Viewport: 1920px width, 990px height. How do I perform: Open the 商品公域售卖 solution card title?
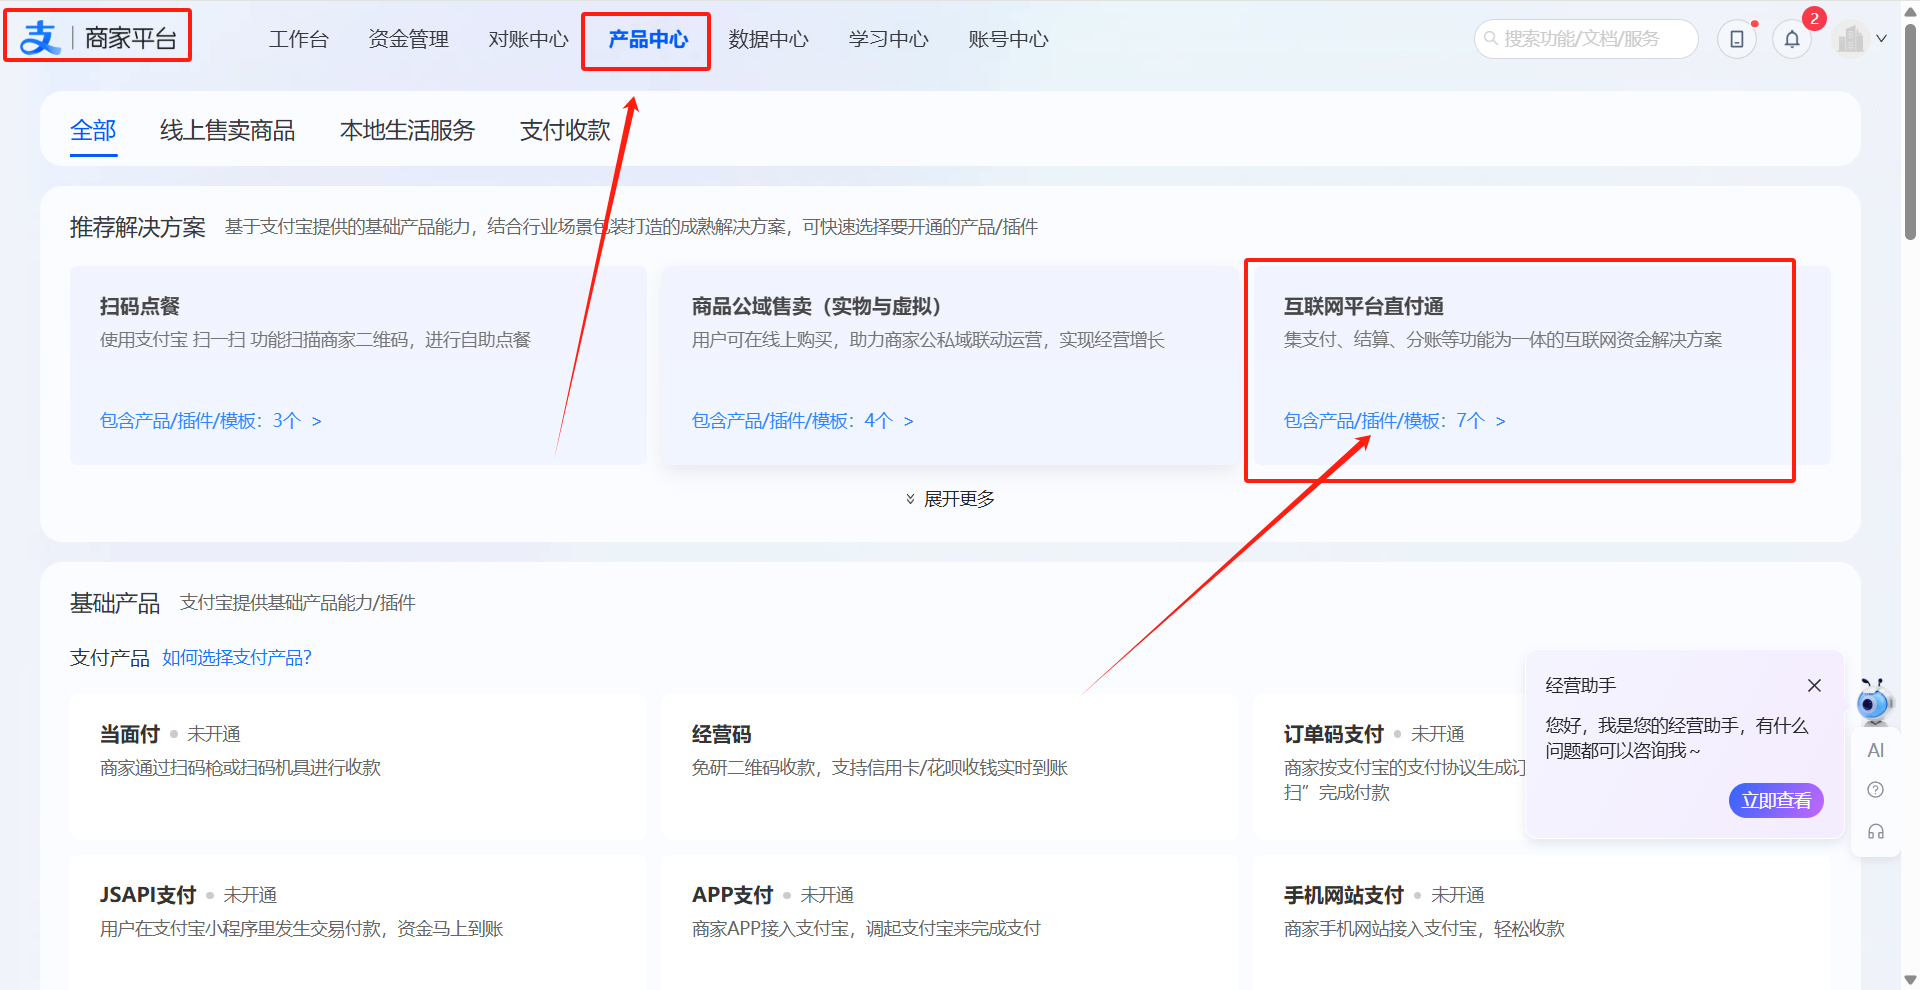click(816, 306)
